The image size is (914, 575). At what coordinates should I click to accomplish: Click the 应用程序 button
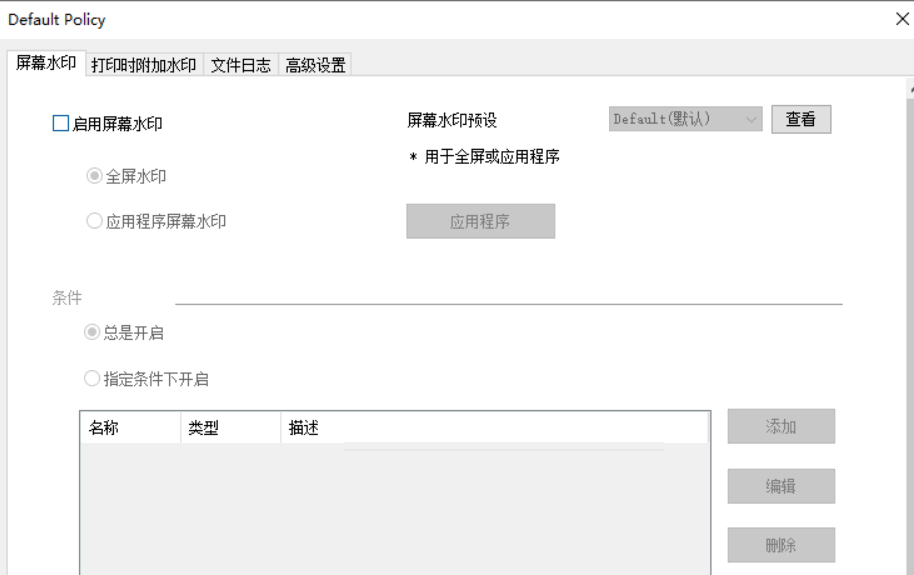[x=480, y=221]
